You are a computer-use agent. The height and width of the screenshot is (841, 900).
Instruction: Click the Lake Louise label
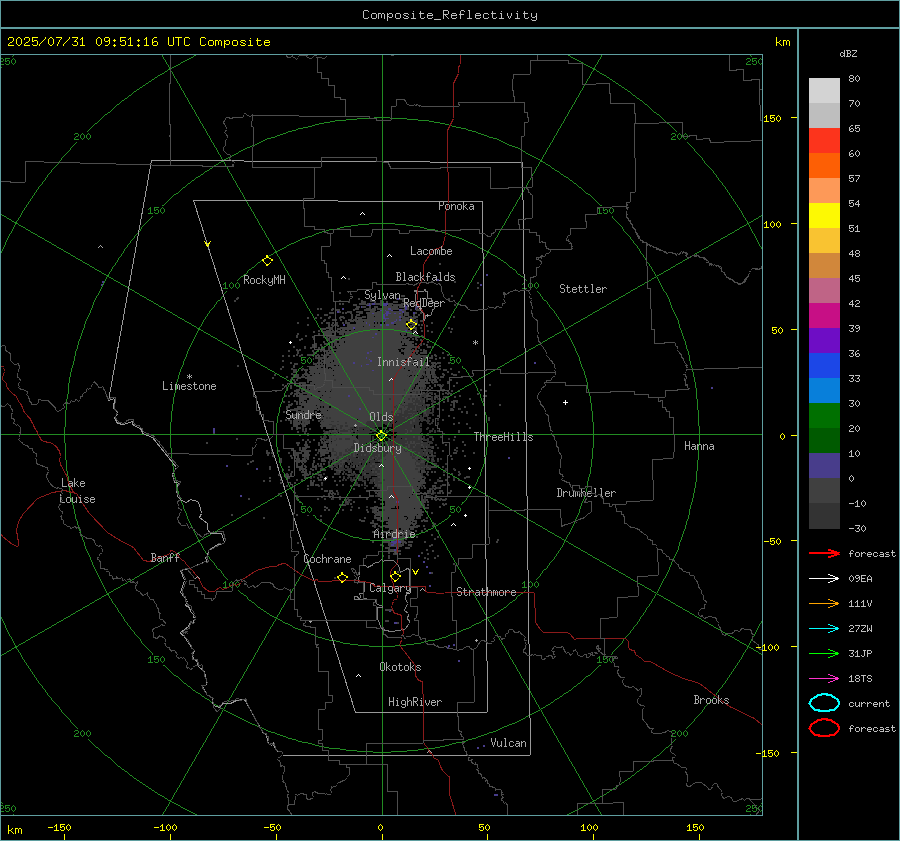tap(77, 491)
